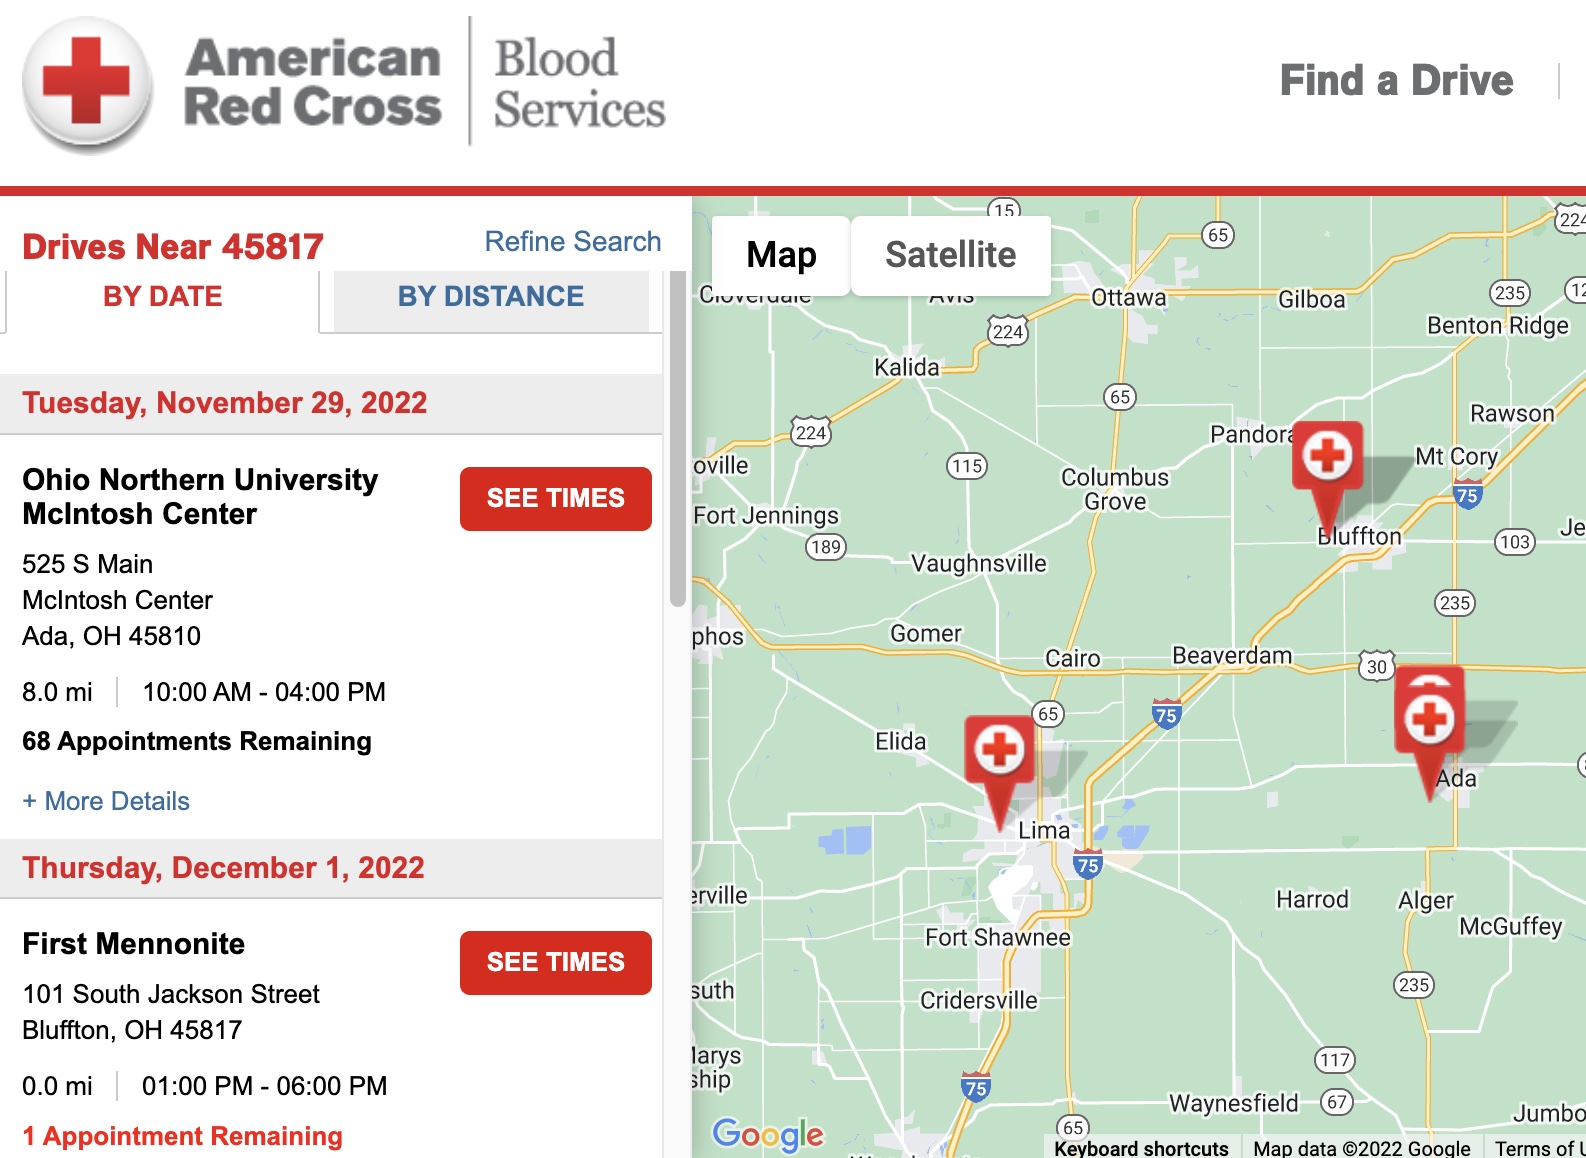1586x1158 pixels.
Task: Click the Google logo on the map
Action: click(768, 1133)
